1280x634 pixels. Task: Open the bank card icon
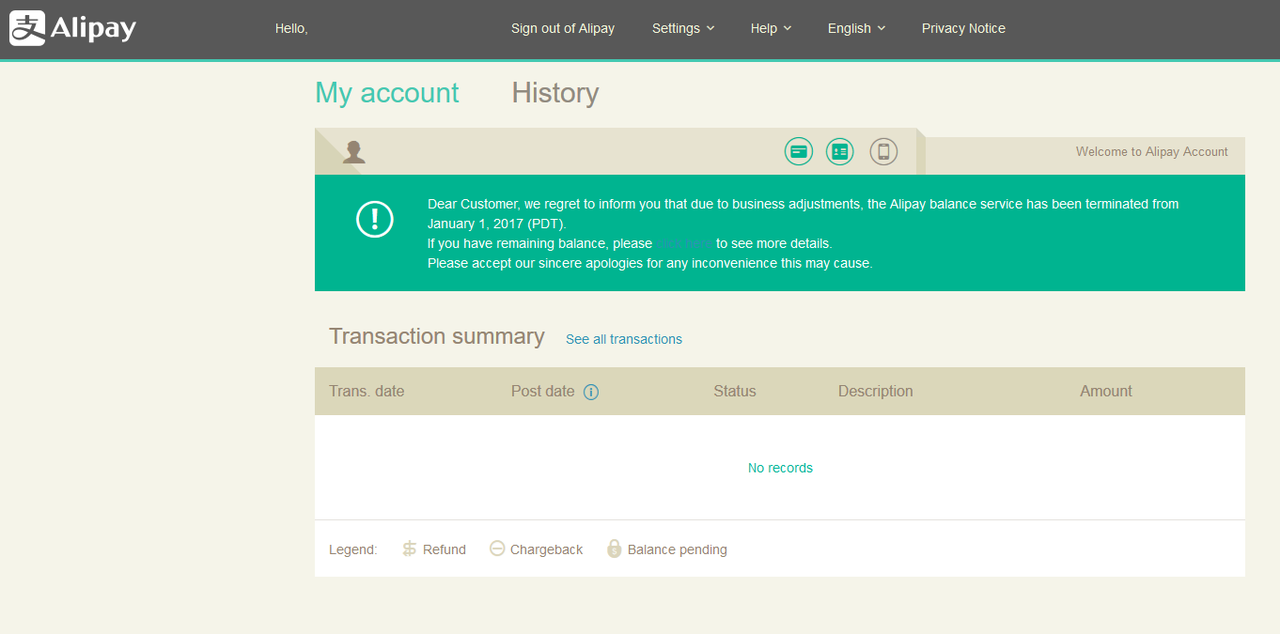(799, 151)
